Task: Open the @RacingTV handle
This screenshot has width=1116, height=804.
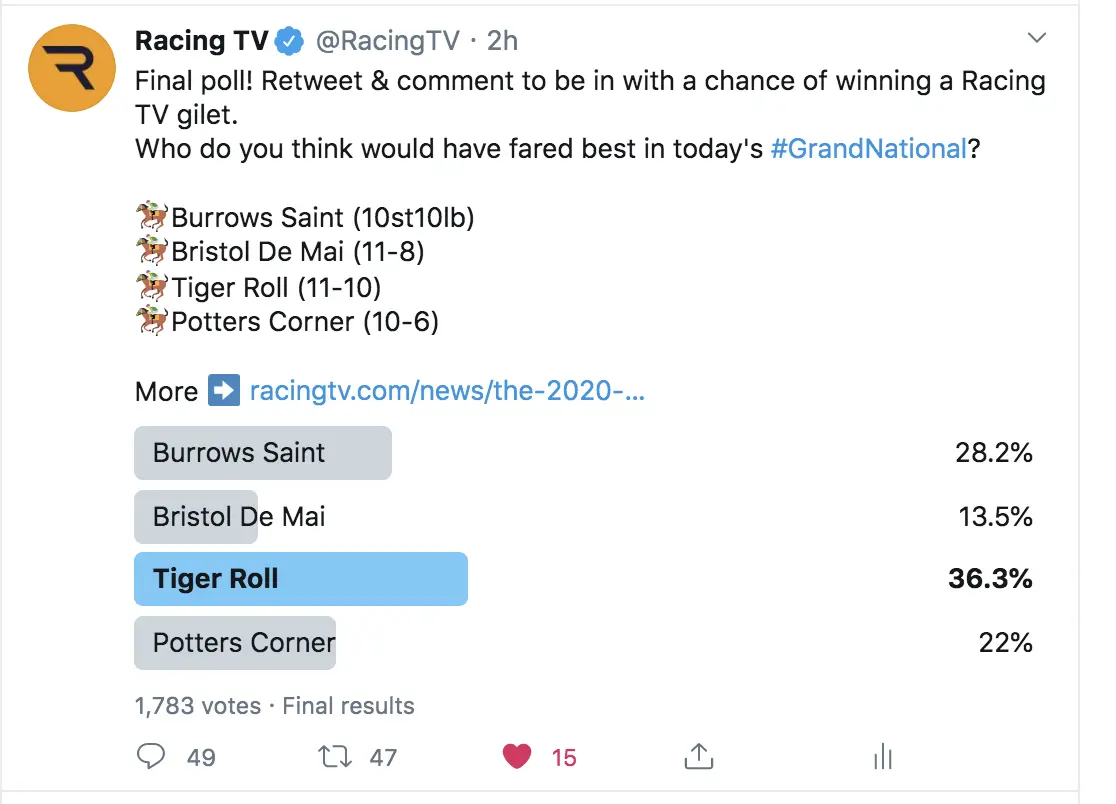Action: click(387, 41)
